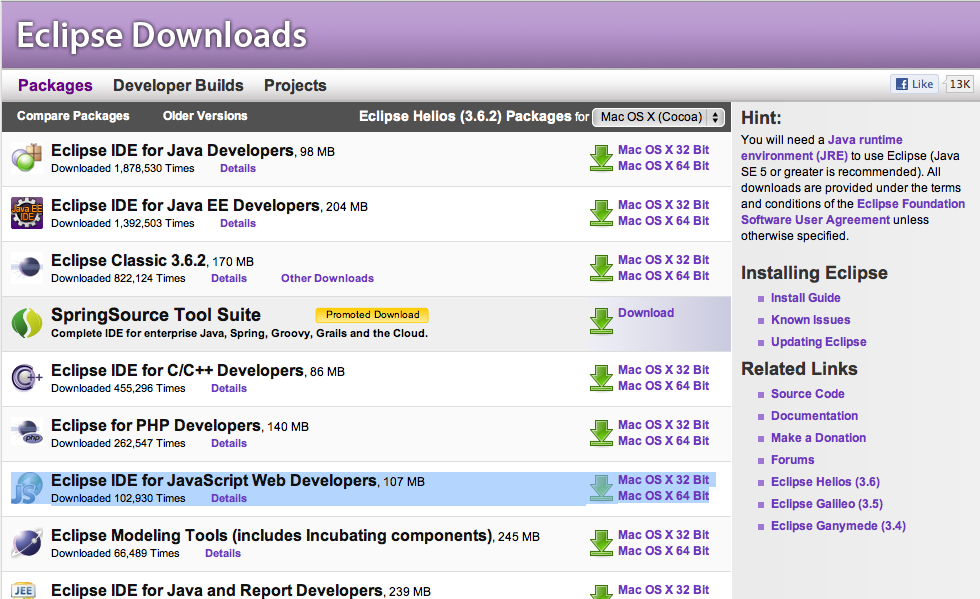The height and width of the screenshot is (599, 980).
Task: Click green download arrow for SpringSource Tool Suite
Action: click(x=601, y=321)
